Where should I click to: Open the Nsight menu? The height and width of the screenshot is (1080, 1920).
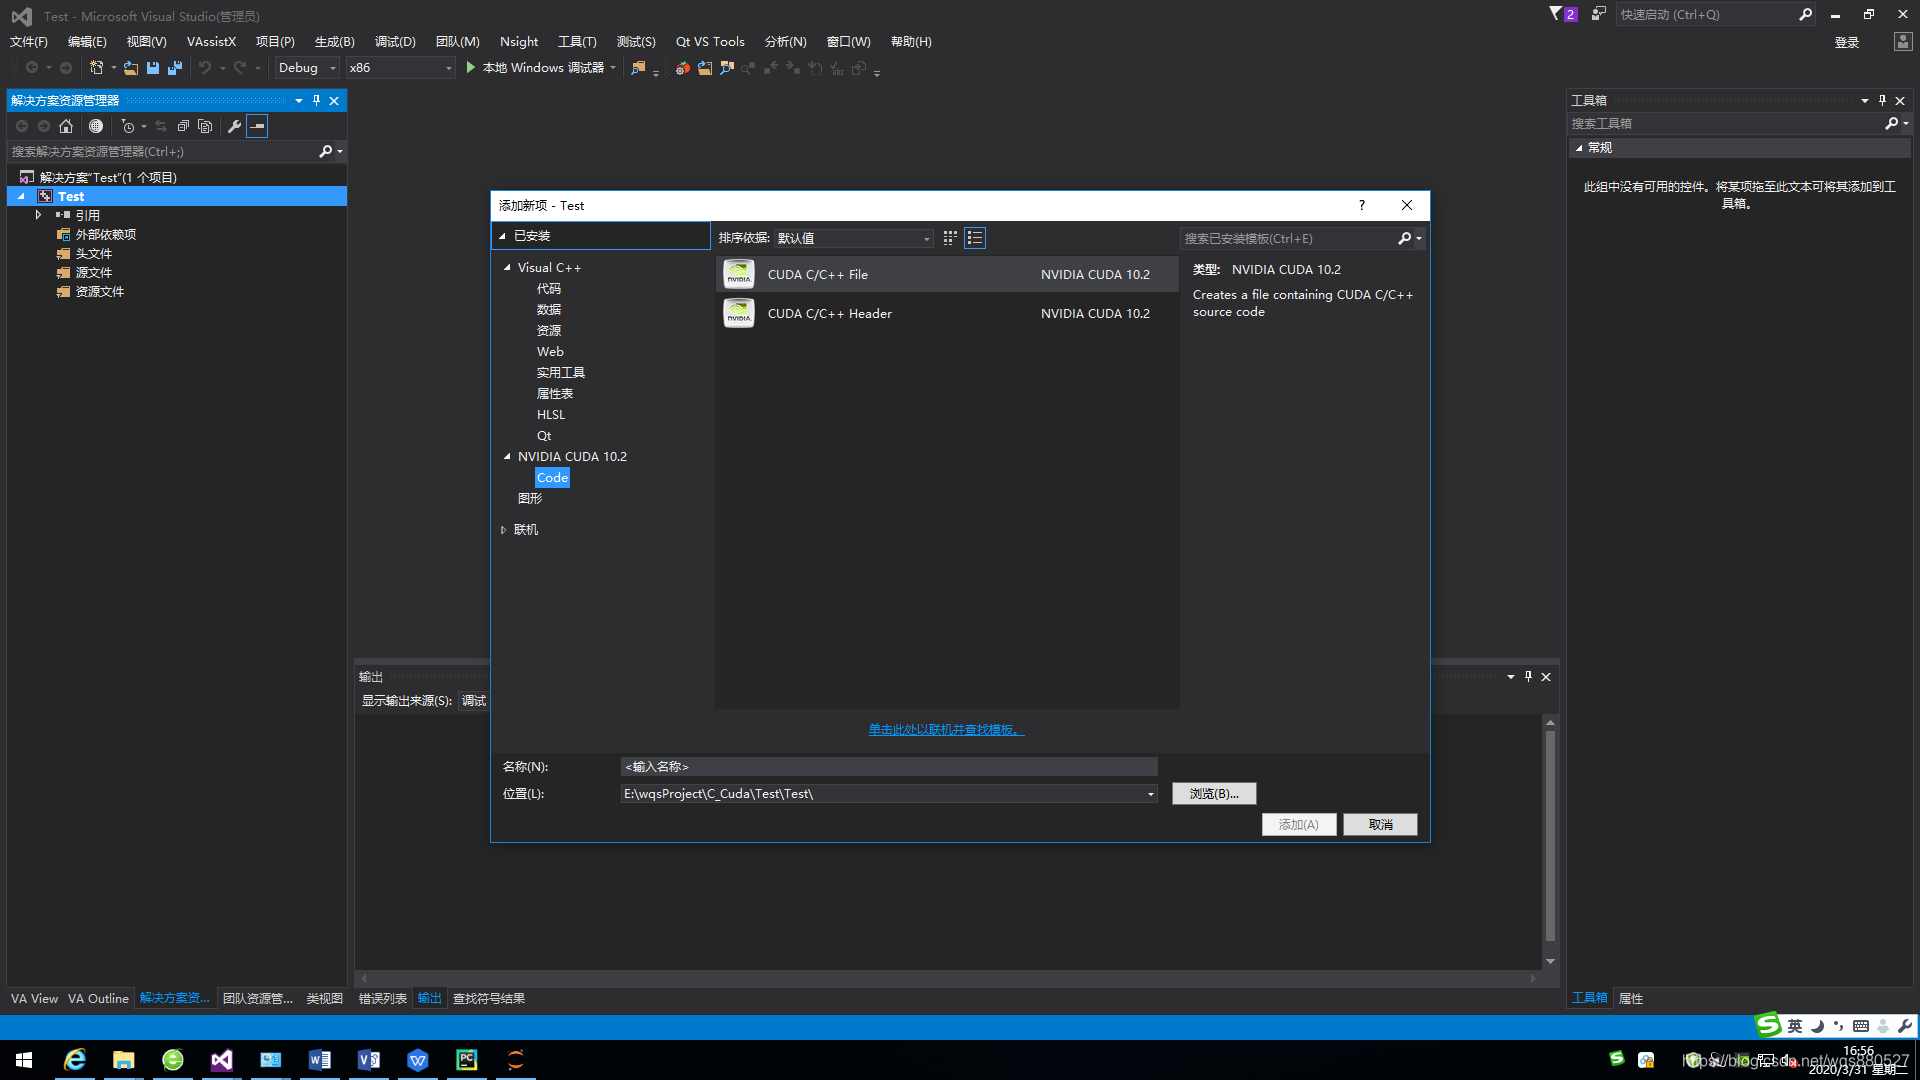[519, 41]
